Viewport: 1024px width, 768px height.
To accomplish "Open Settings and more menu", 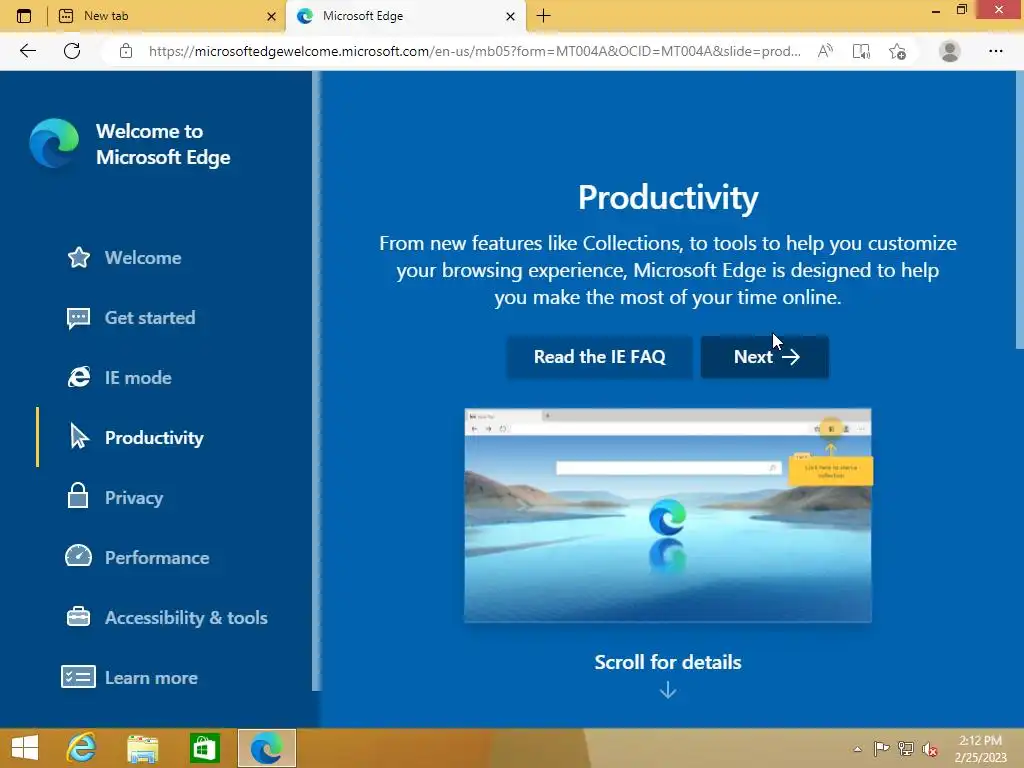I will click(x=995, y=51).
